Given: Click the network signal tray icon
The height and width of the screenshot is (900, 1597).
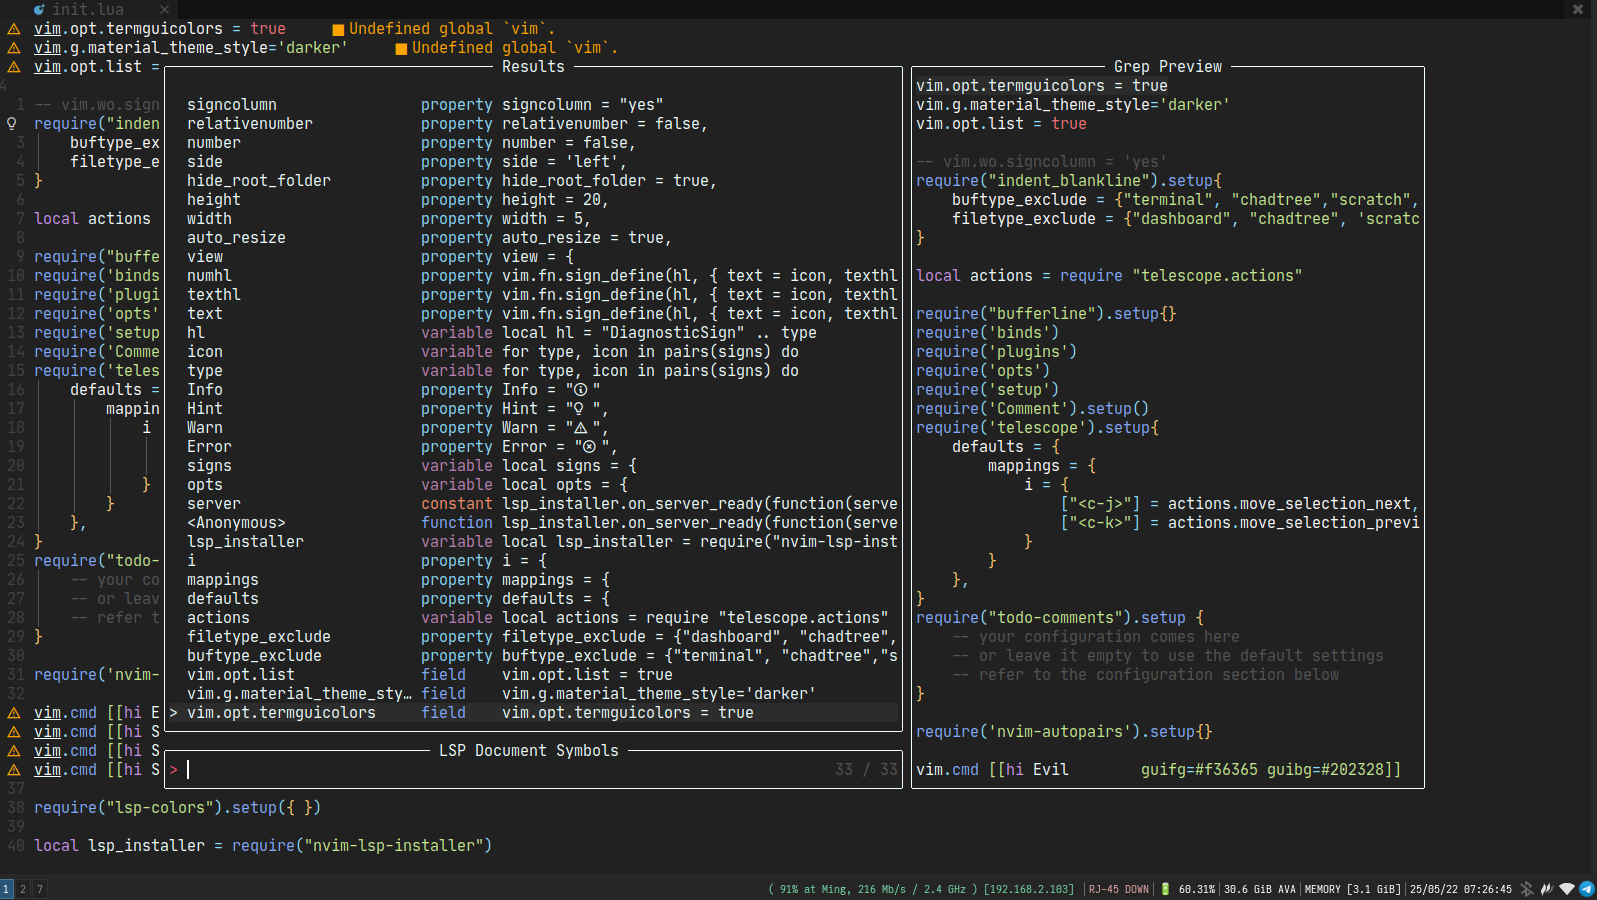Looking at the screenshot, I should (x=1567, y=889).
